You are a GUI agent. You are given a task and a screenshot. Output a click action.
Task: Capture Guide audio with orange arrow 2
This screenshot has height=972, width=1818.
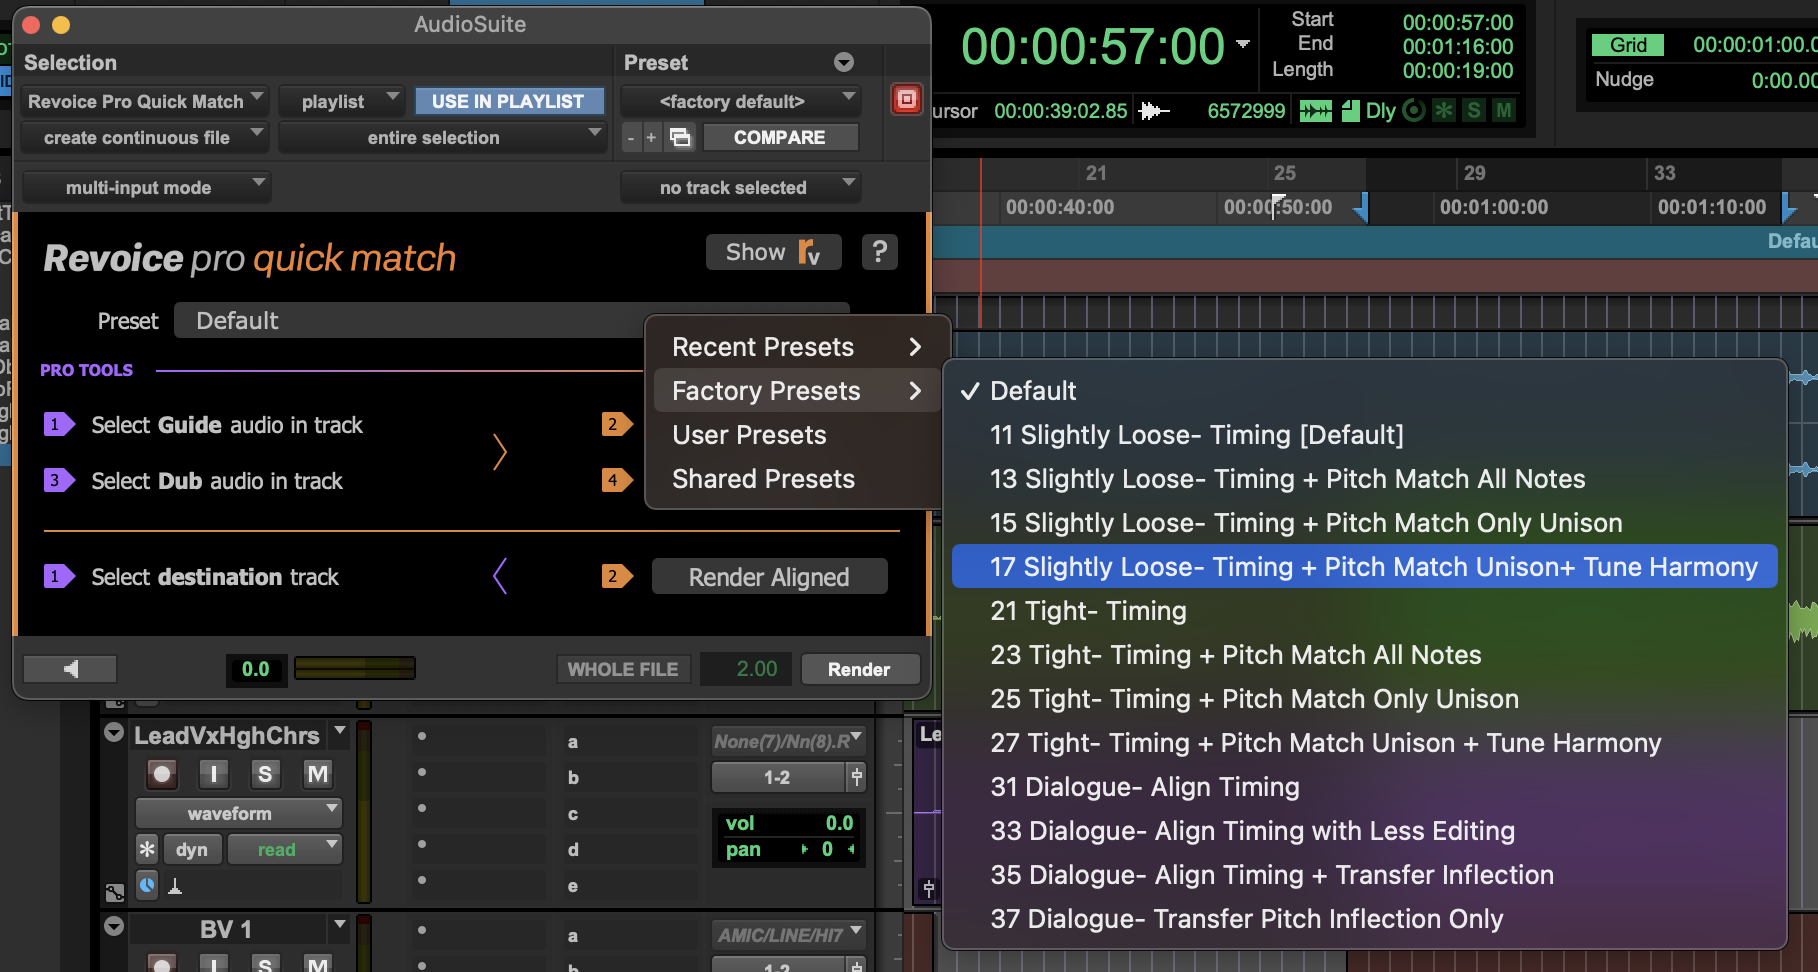click(x=615, y=424)
